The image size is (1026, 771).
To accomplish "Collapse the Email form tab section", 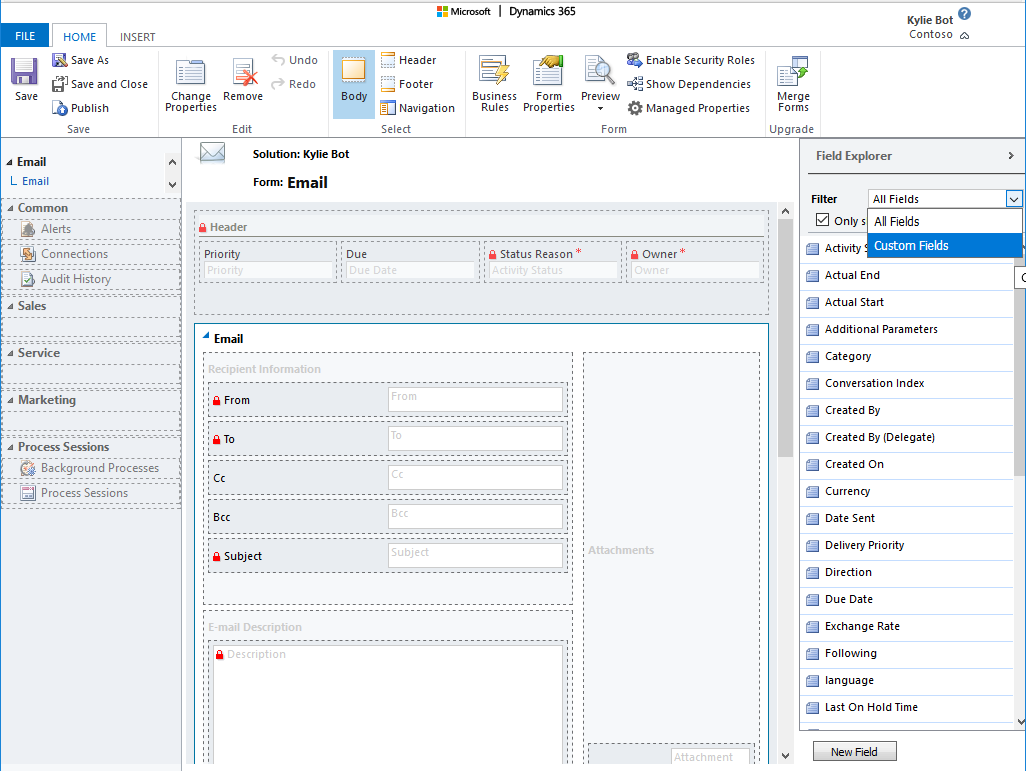I will click(206, 336).
